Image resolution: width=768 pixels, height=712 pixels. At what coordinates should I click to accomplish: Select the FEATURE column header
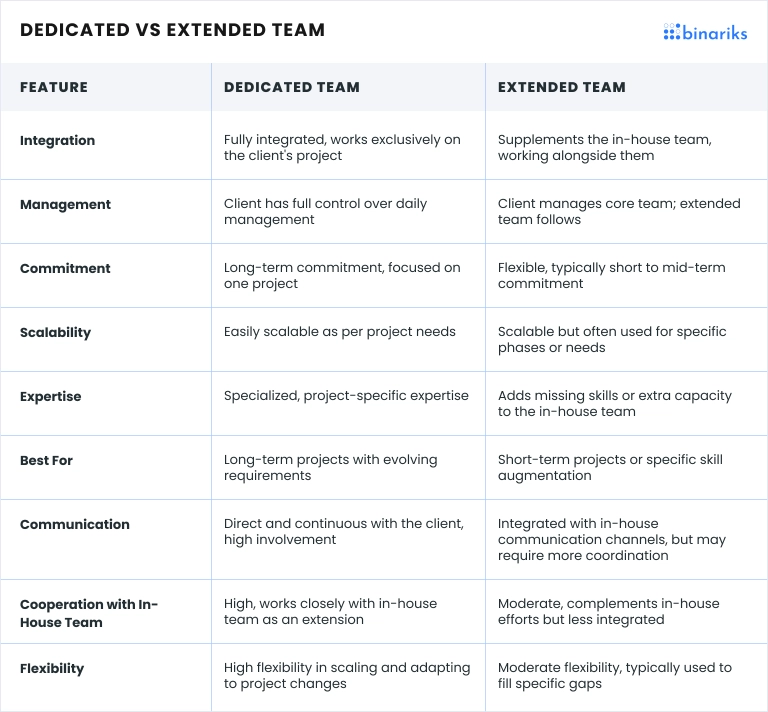pyautogui.click(x=54, y=87)
